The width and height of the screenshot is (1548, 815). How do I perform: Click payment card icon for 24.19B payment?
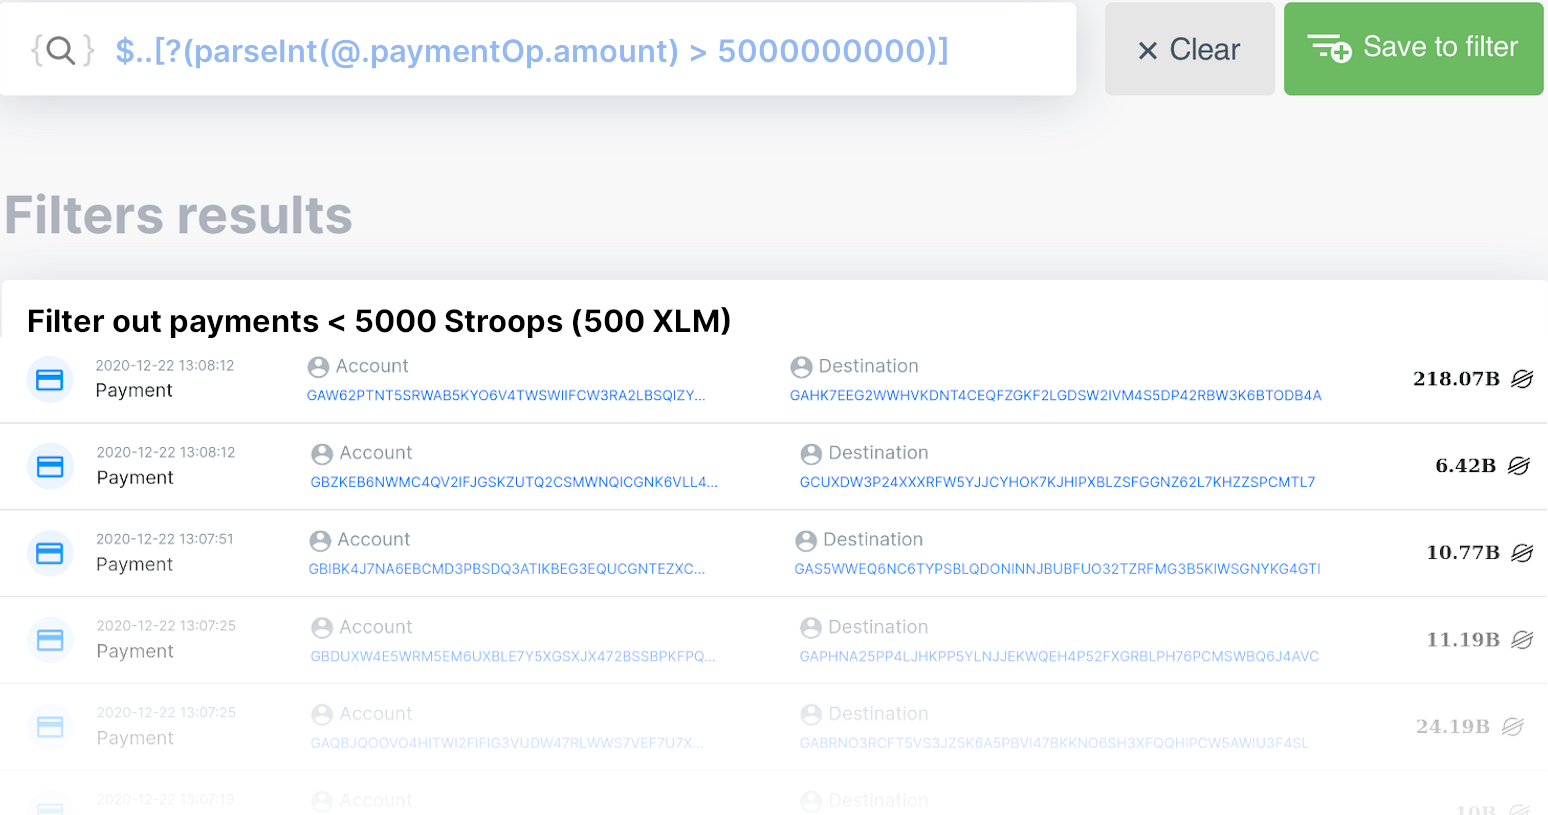50,727
